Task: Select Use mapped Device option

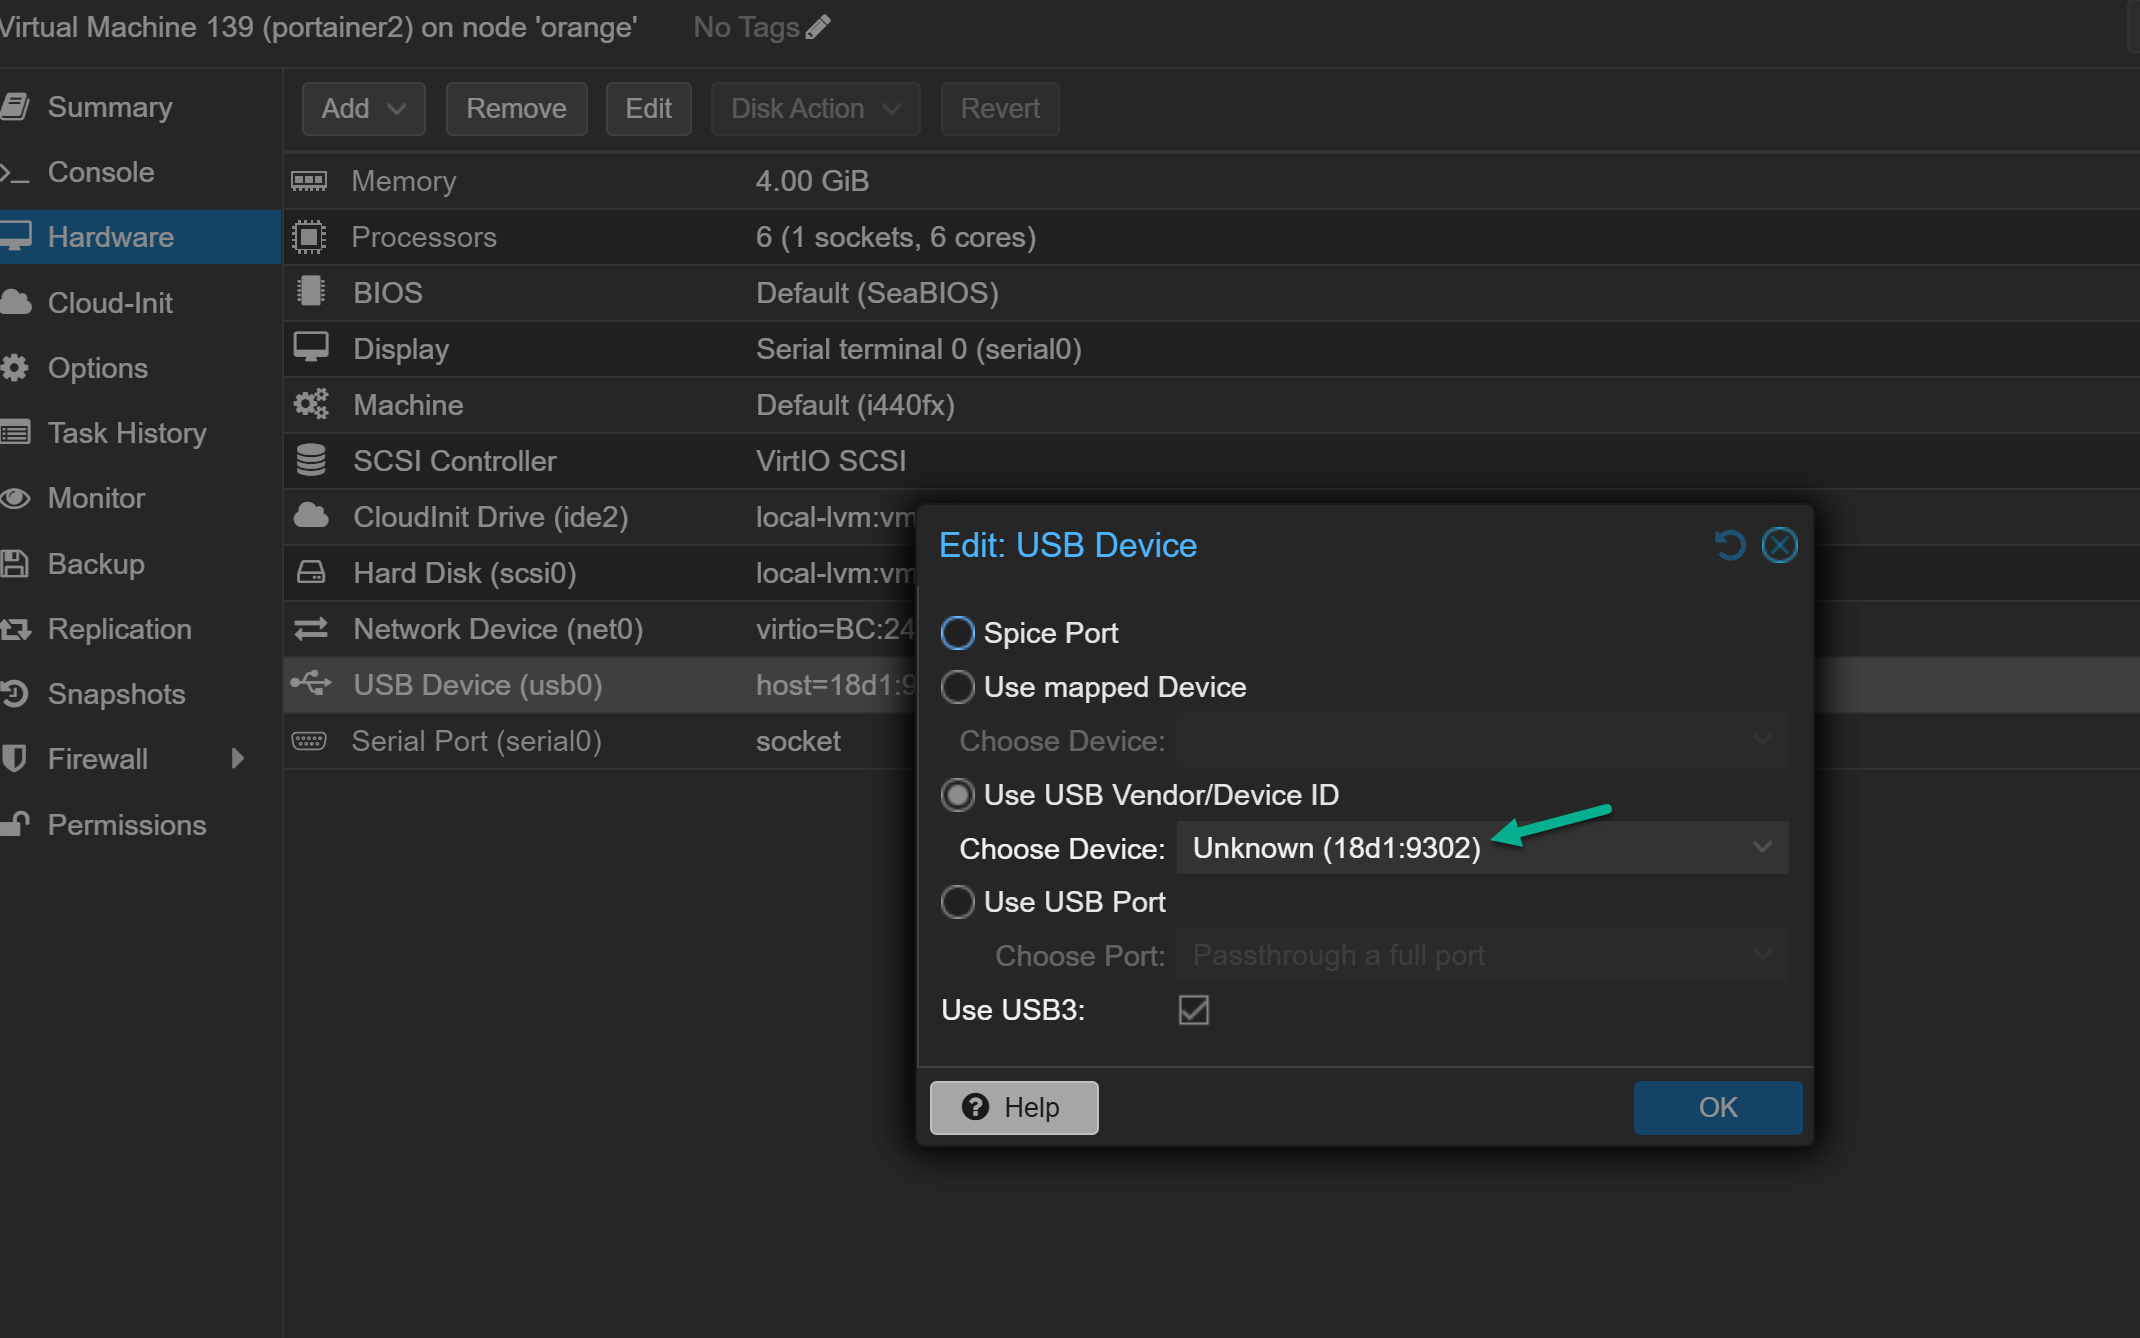Action: point(957,687)
